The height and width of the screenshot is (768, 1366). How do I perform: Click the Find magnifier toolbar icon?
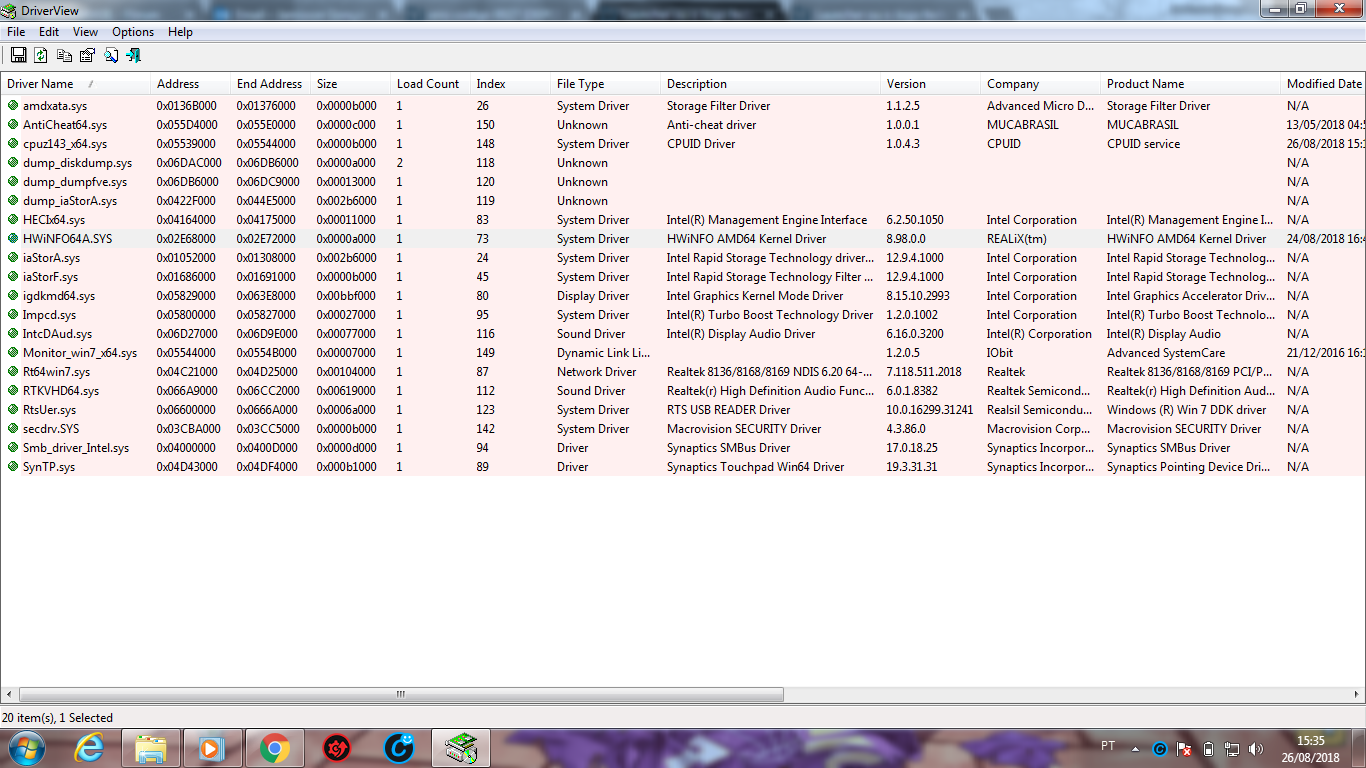(110, 56)
